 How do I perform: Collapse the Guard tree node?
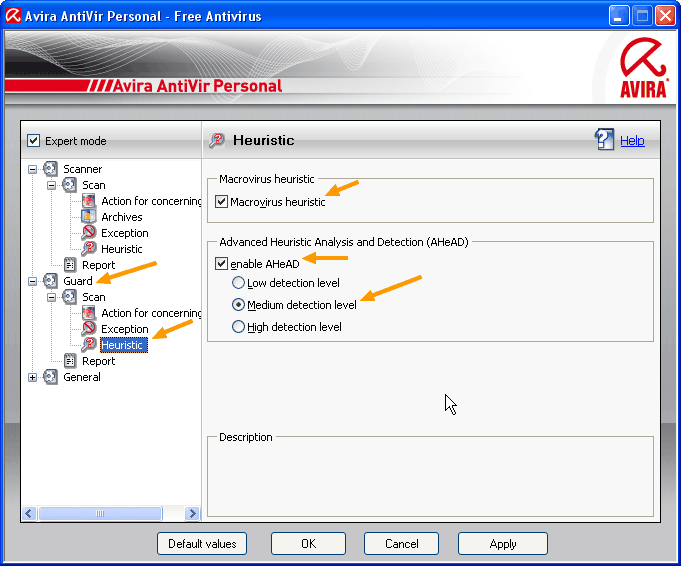tap(33, 281)
